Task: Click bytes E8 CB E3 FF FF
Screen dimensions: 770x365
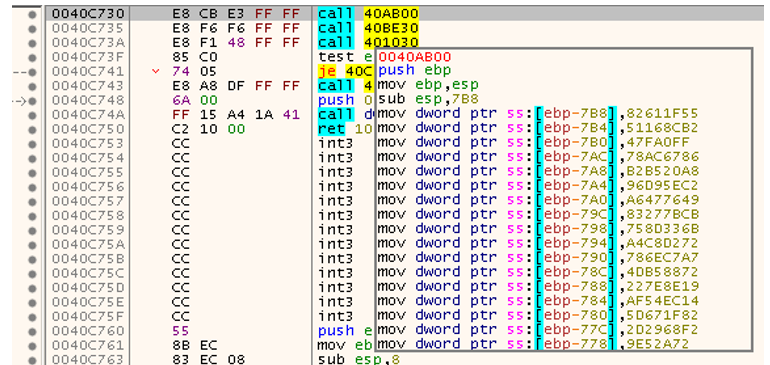Action: click(236, 14)
